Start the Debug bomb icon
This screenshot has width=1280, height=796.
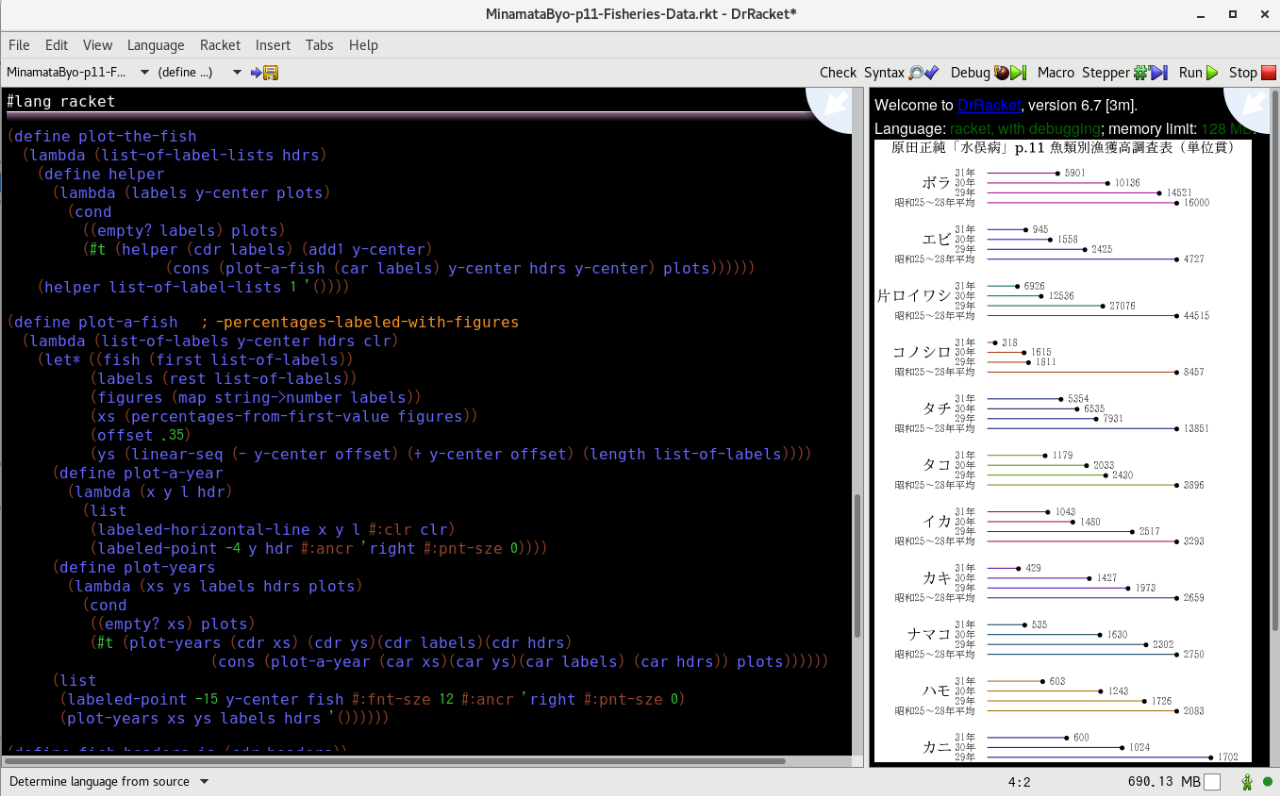(1003, 72)
